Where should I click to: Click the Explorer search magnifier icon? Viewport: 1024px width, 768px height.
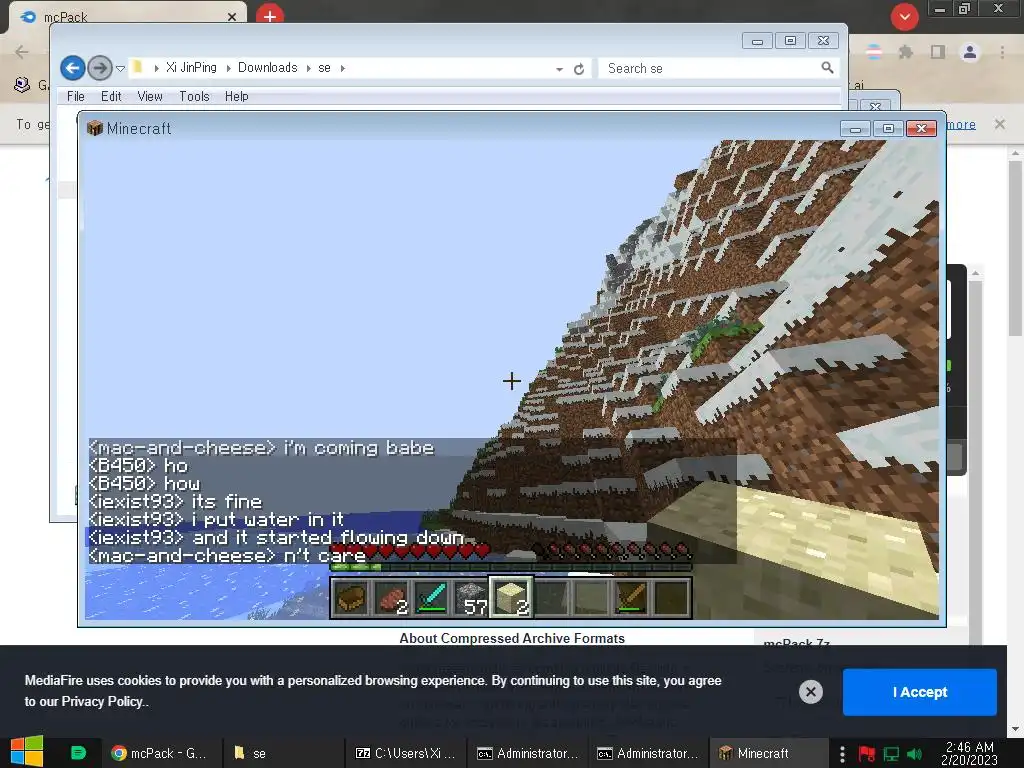827,68
